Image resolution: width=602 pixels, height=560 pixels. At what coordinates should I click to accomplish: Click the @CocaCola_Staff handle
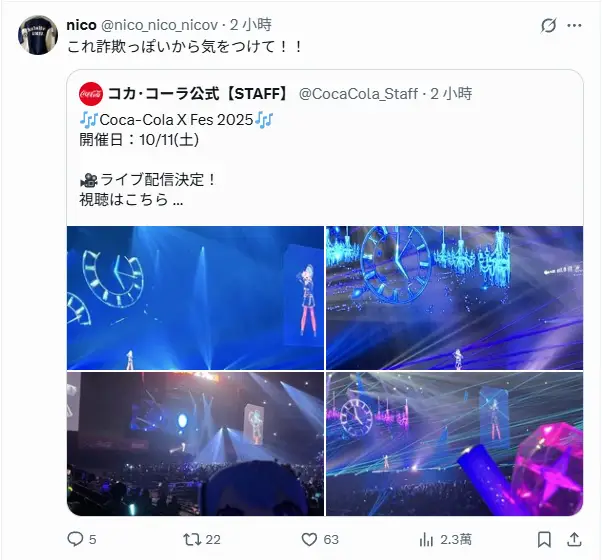point(358,94)
